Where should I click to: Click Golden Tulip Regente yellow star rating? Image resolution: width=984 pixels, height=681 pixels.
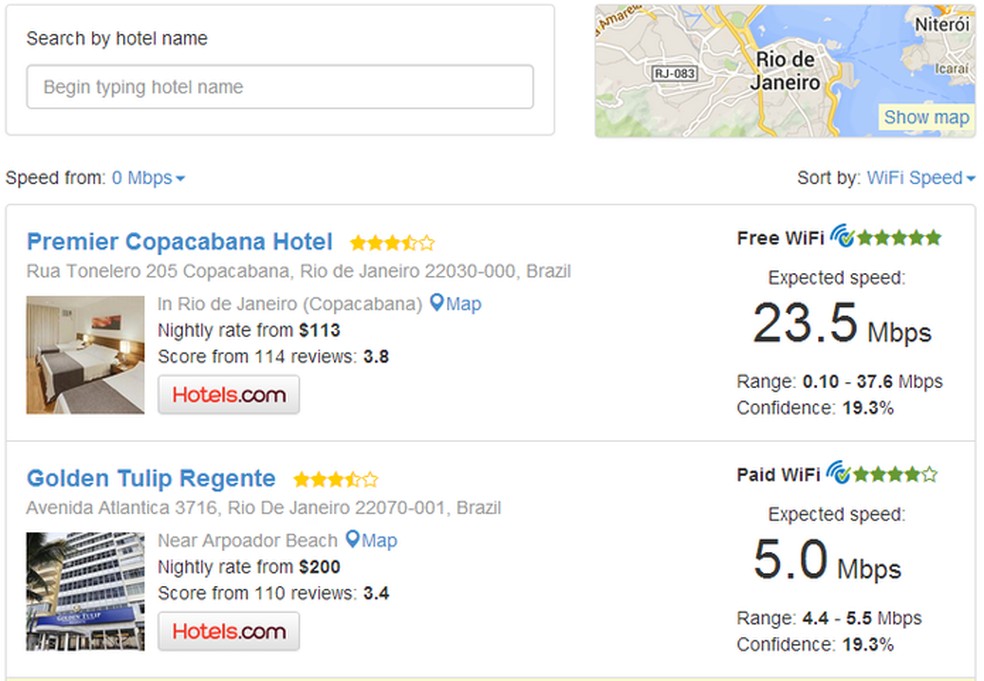pos(335,480)
